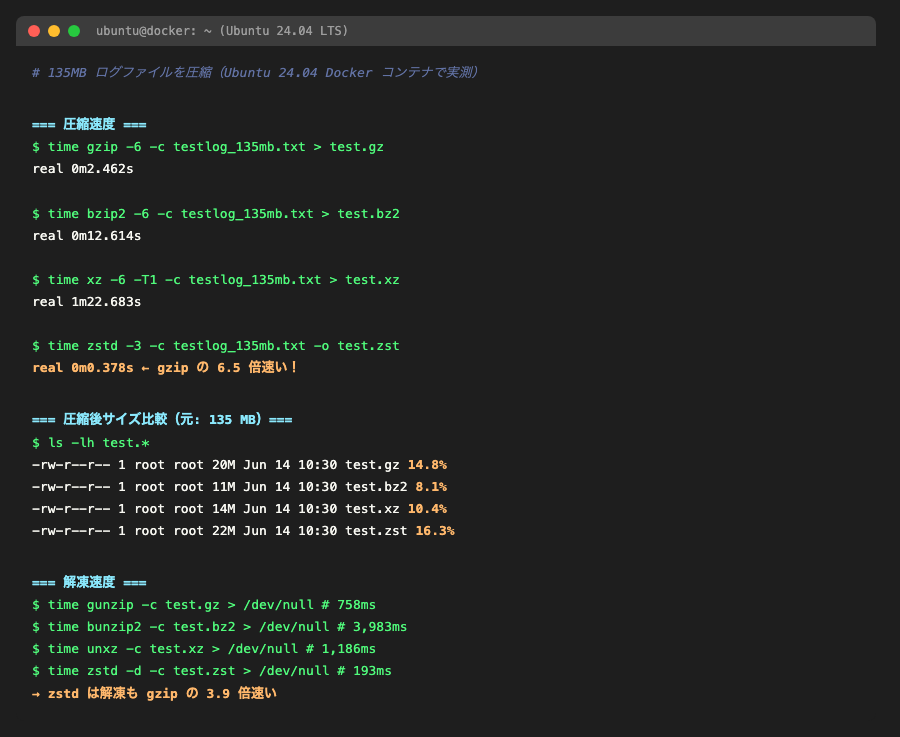Click the 'time gunzip -c test.gz' line
900x737 pixels.
204,604
